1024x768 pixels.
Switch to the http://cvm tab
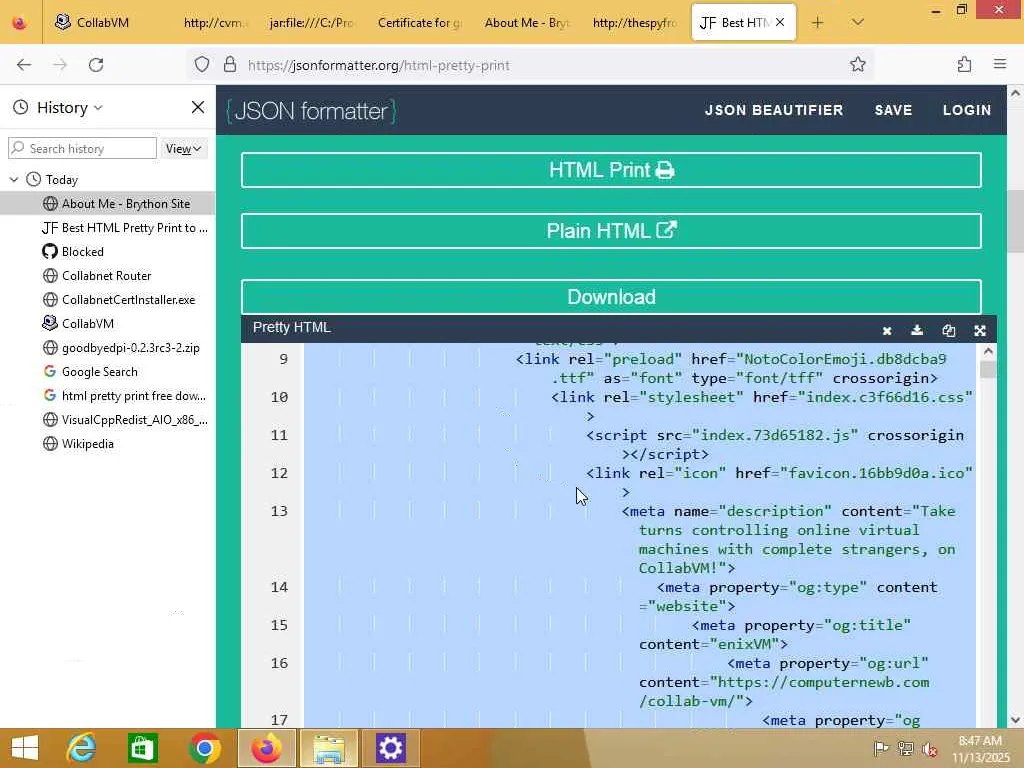click(x=215, y=23)
